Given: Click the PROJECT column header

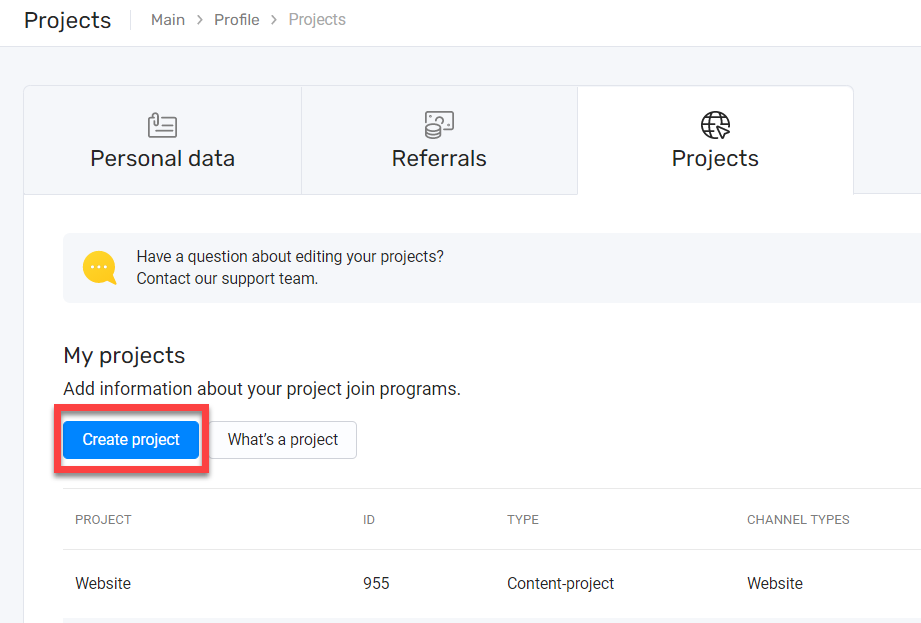Looking at the screenshot, I should [103, 520].
